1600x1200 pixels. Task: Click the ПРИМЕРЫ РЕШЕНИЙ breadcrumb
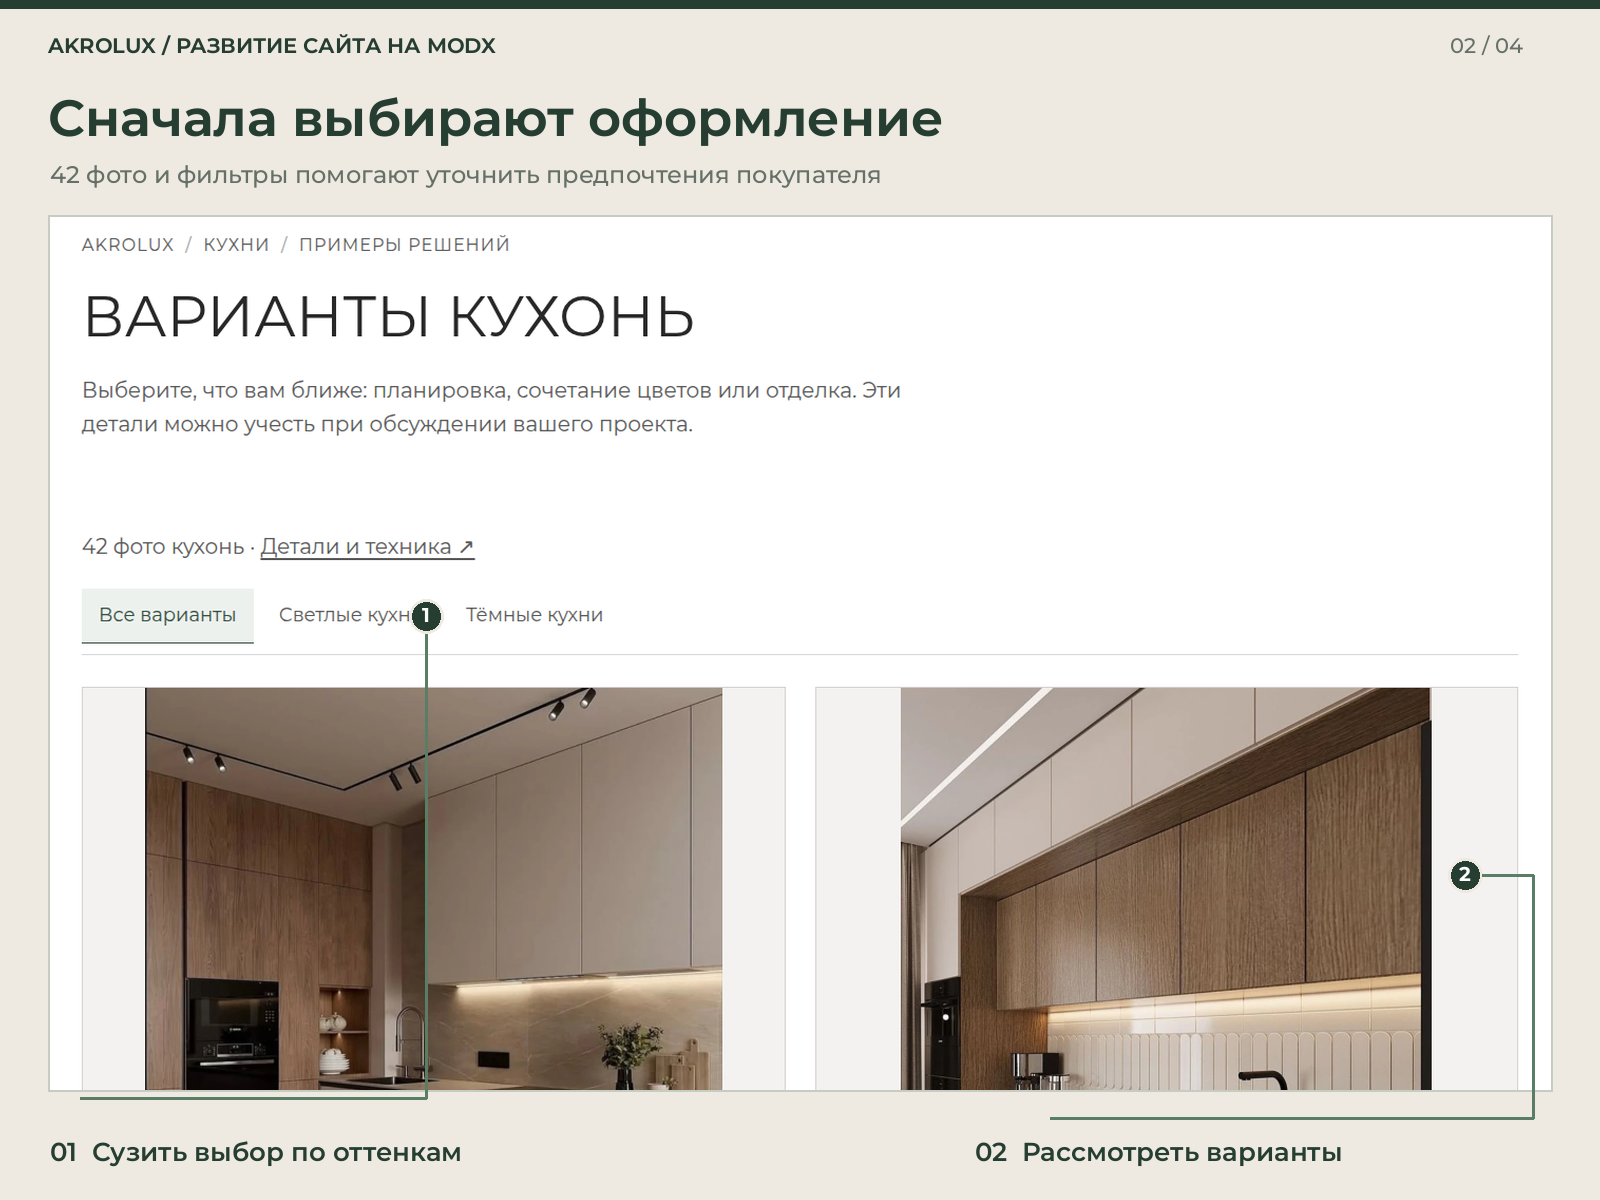[x=404, y=245]
